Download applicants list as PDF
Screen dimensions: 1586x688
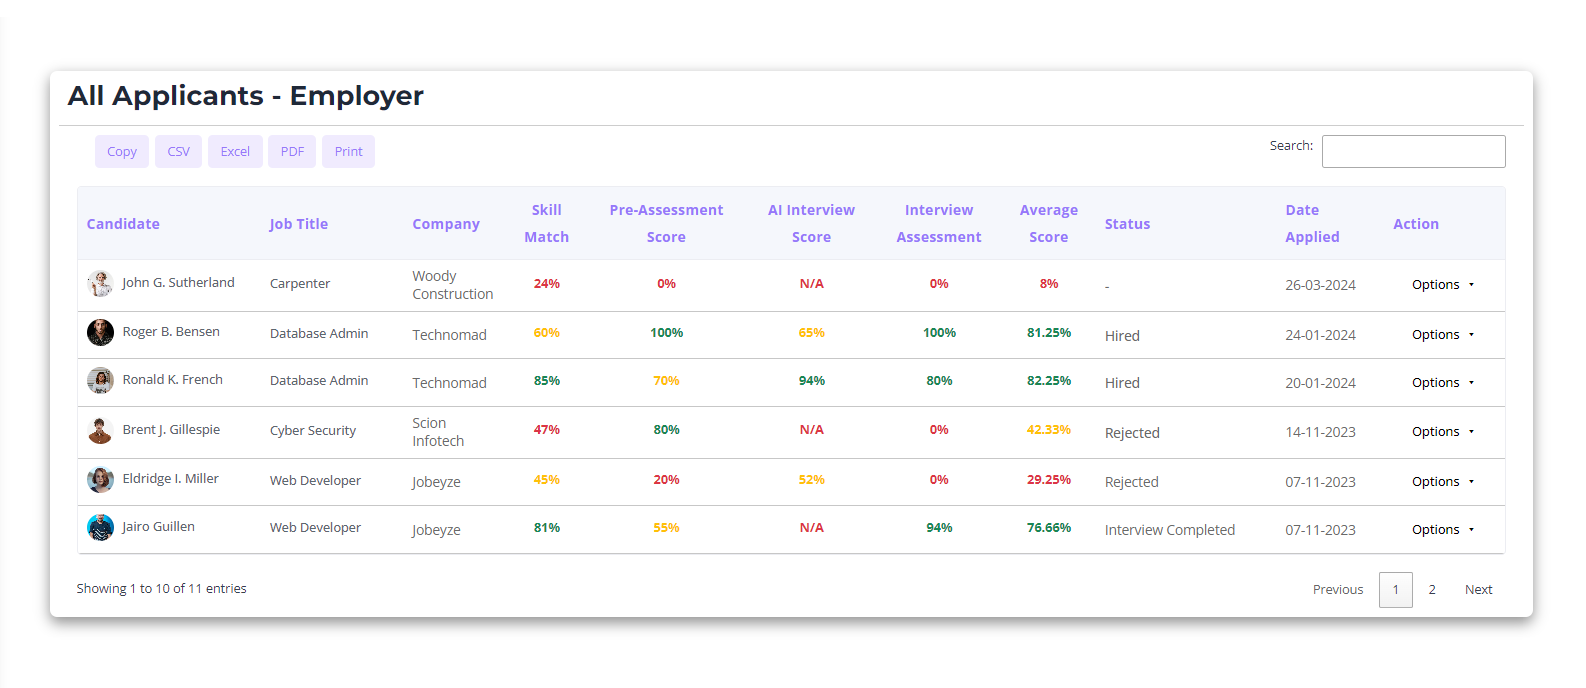pos(292,152)
